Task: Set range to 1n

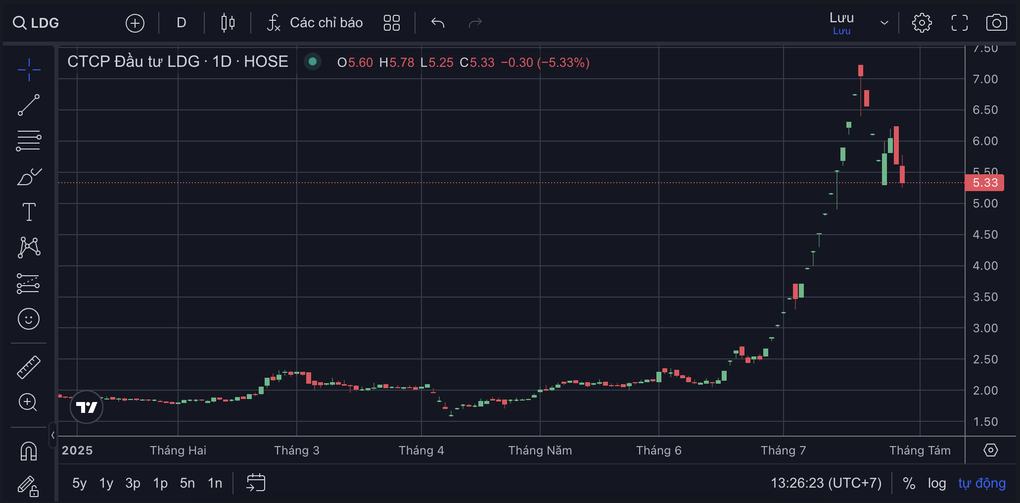Action: coord(215,483)
